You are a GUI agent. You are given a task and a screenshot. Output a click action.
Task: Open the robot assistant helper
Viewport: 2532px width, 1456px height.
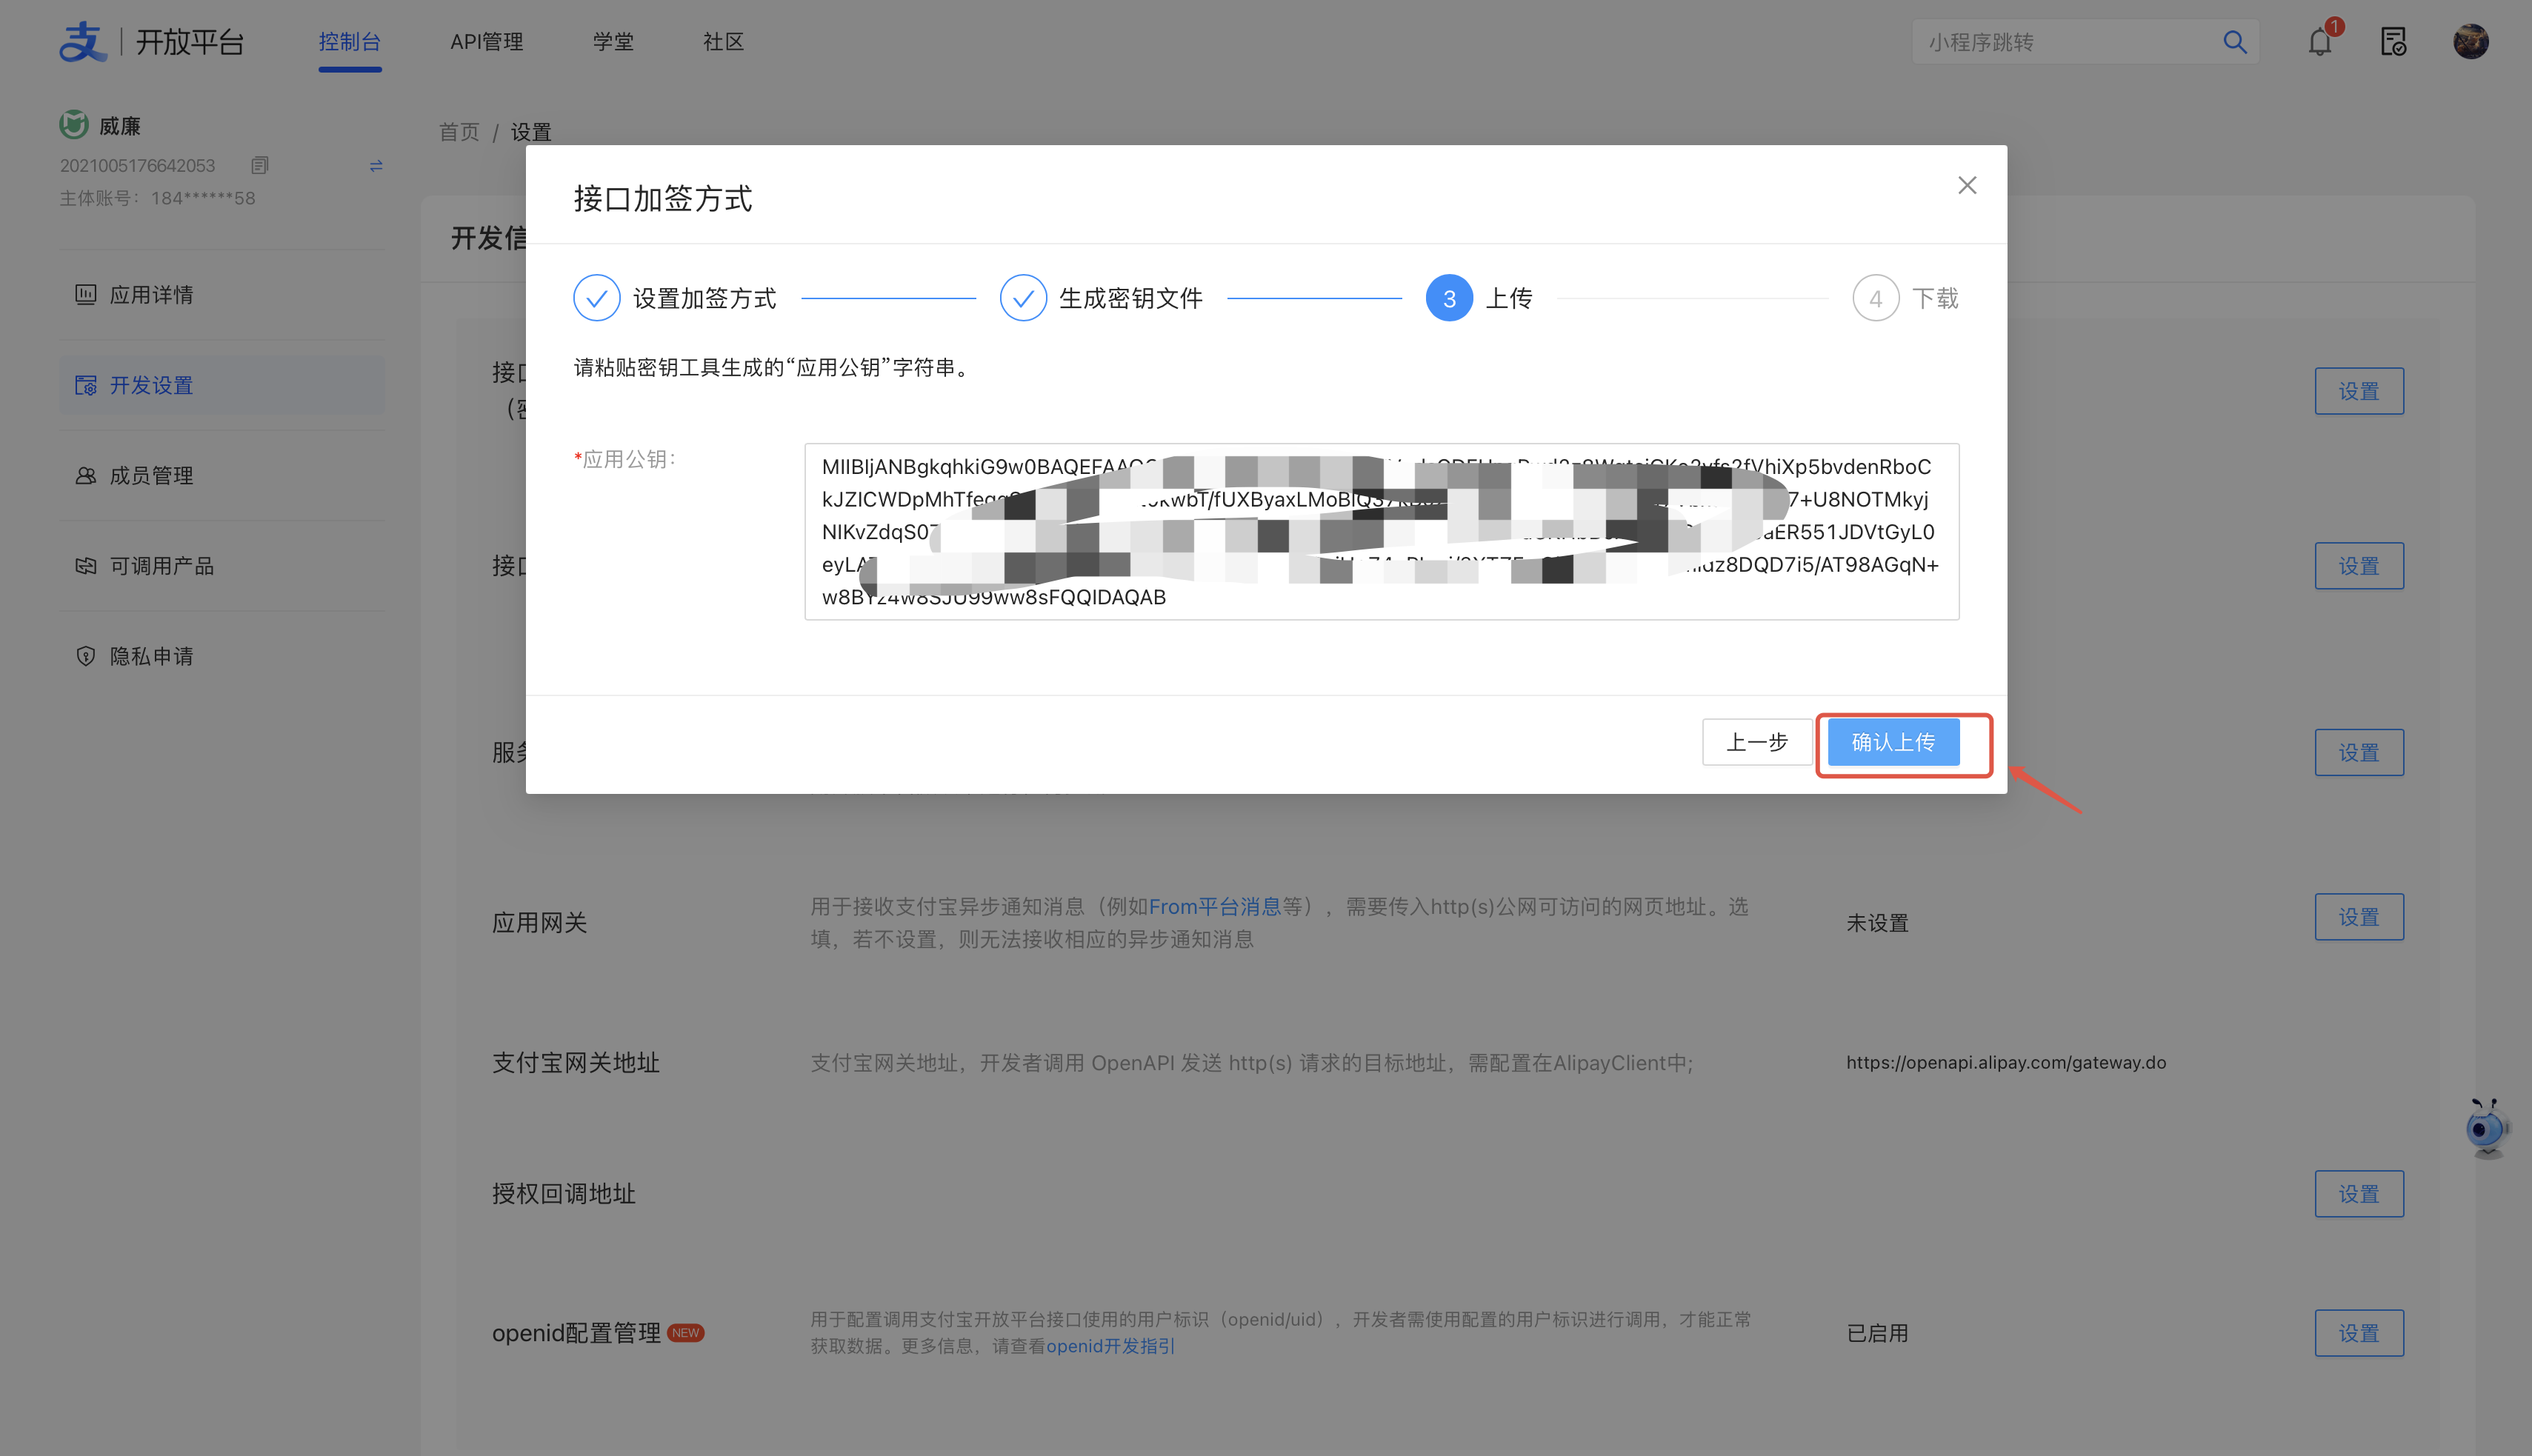click(x=2487, y=1128)
